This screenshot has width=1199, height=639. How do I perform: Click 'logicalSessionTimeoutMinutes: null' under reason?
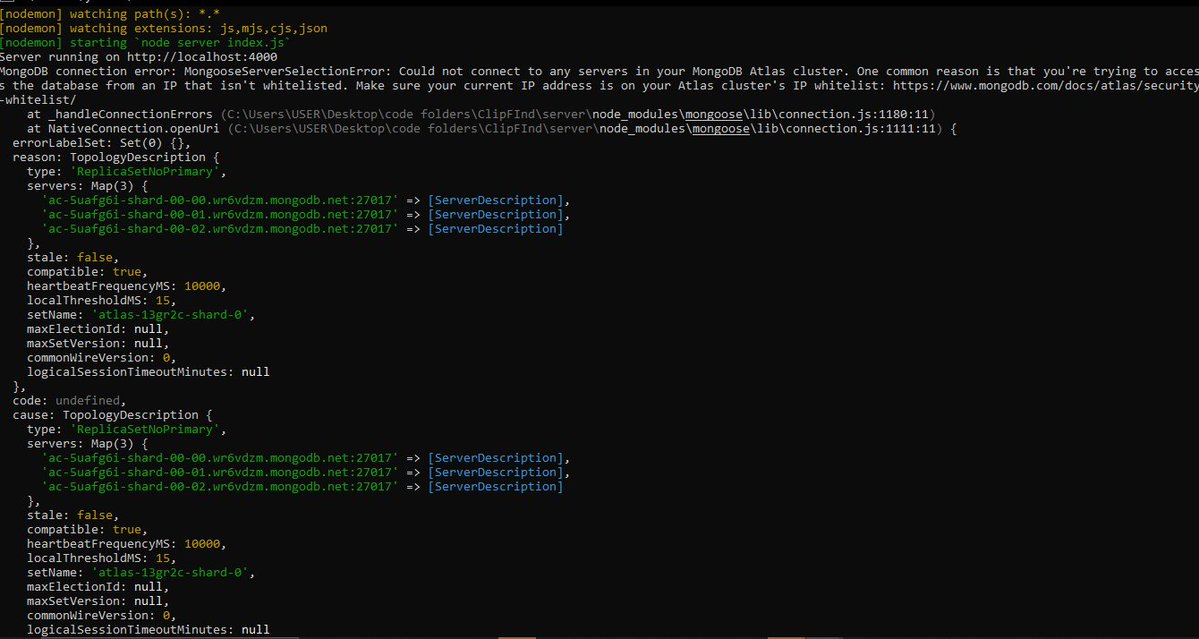tap(148, 372)
